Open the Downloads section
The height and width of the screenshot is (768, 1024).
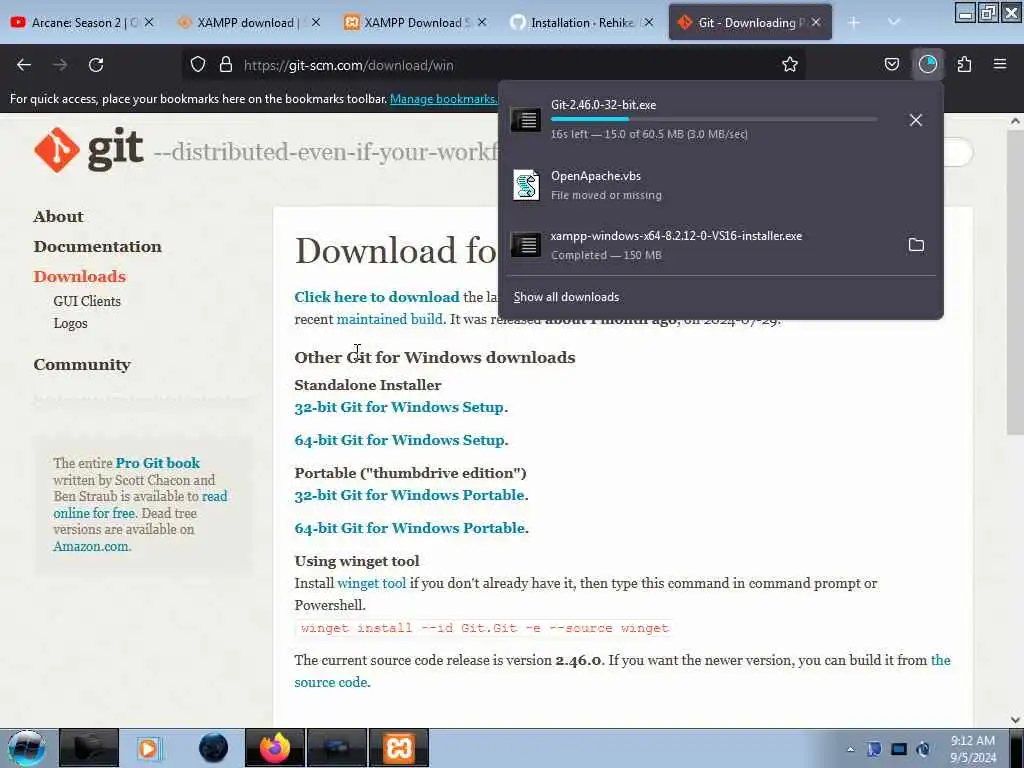coord(80,276)
